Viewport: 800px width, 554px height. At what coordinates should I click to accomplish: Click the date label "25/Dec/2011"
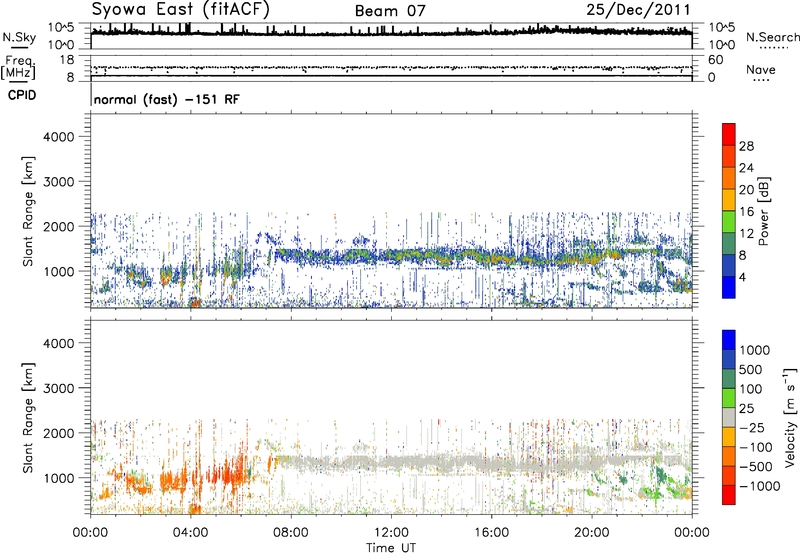638,10
